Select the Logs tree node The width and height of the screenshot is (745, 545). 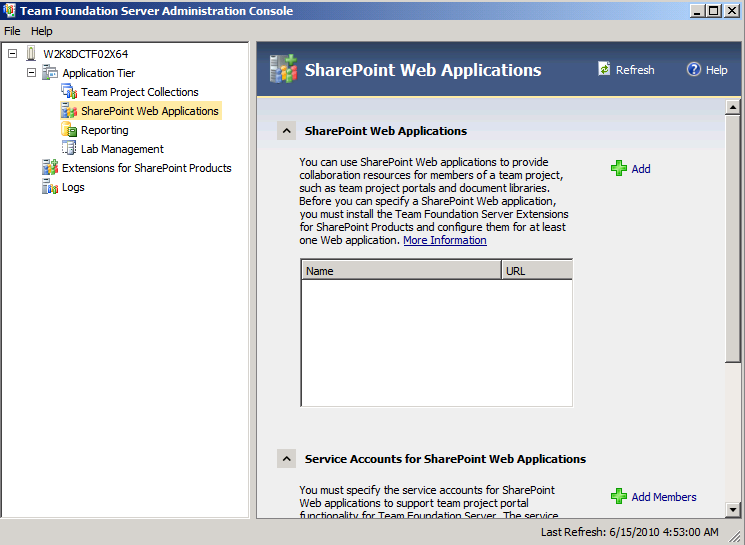coord(73,187)
